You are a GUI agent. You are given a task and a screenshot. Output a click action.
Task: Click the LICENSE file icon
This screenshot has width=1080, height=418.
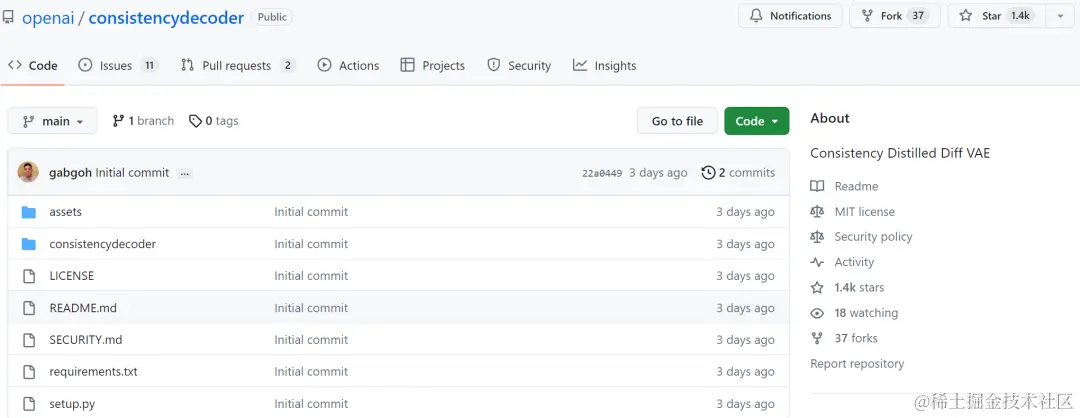28,276
